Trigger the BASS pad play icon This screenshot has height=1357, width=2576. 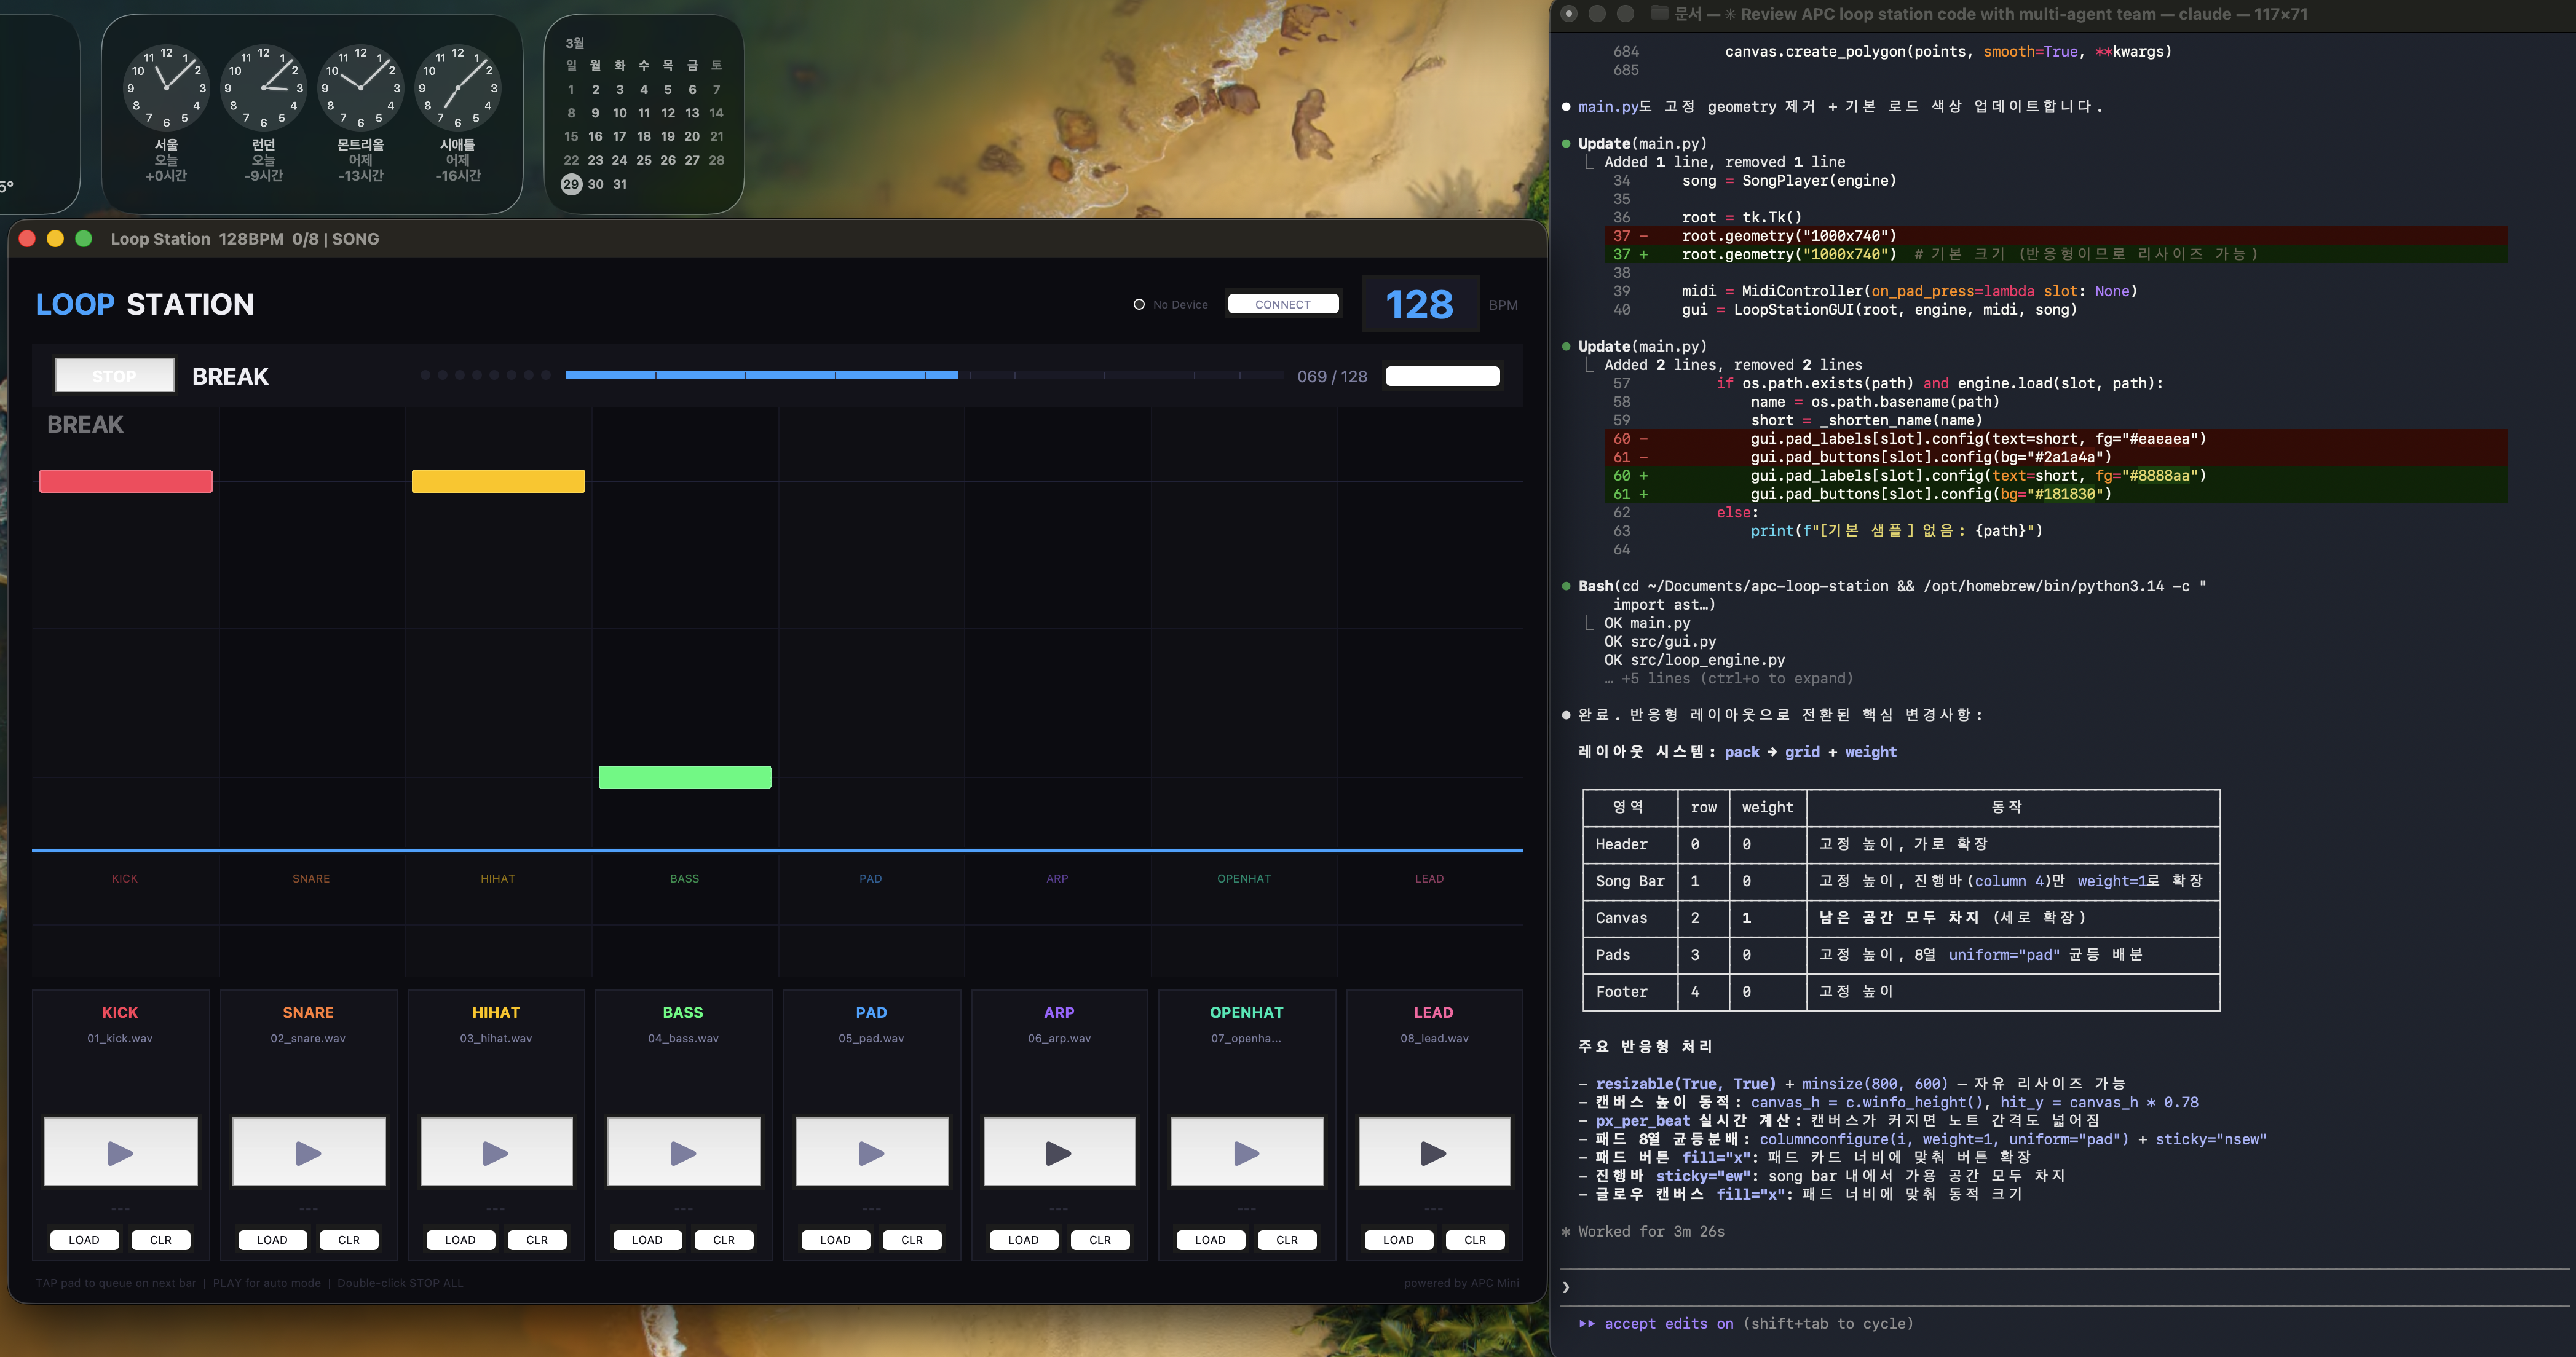click(x=684, y=1152)
